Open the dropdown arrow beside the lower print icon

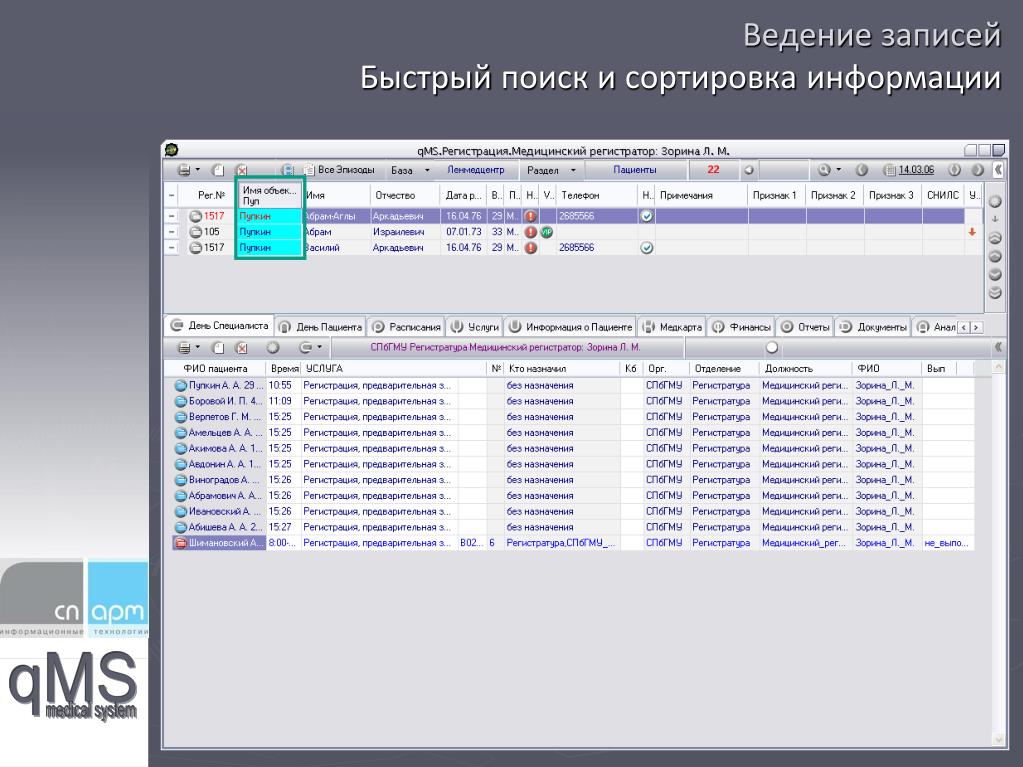pyautogui.click(x=198, y=348)
